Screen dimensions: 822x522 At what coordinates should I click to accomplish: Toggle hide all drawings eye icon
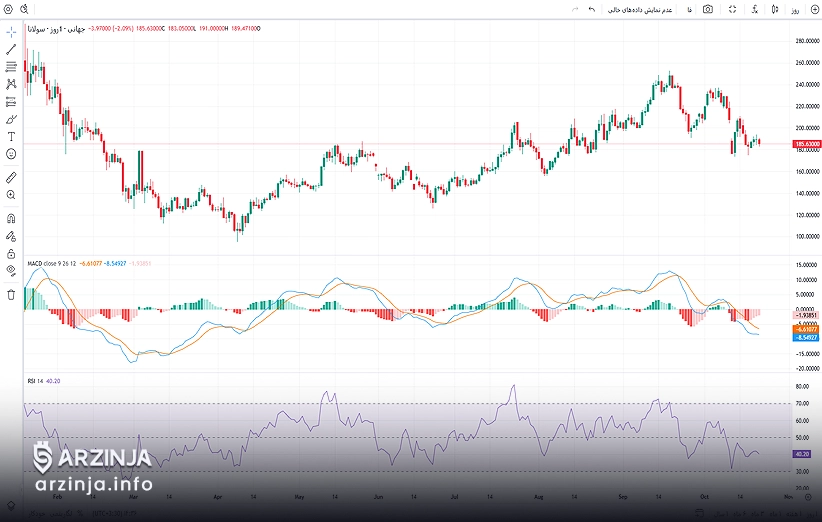click(11, 270)
